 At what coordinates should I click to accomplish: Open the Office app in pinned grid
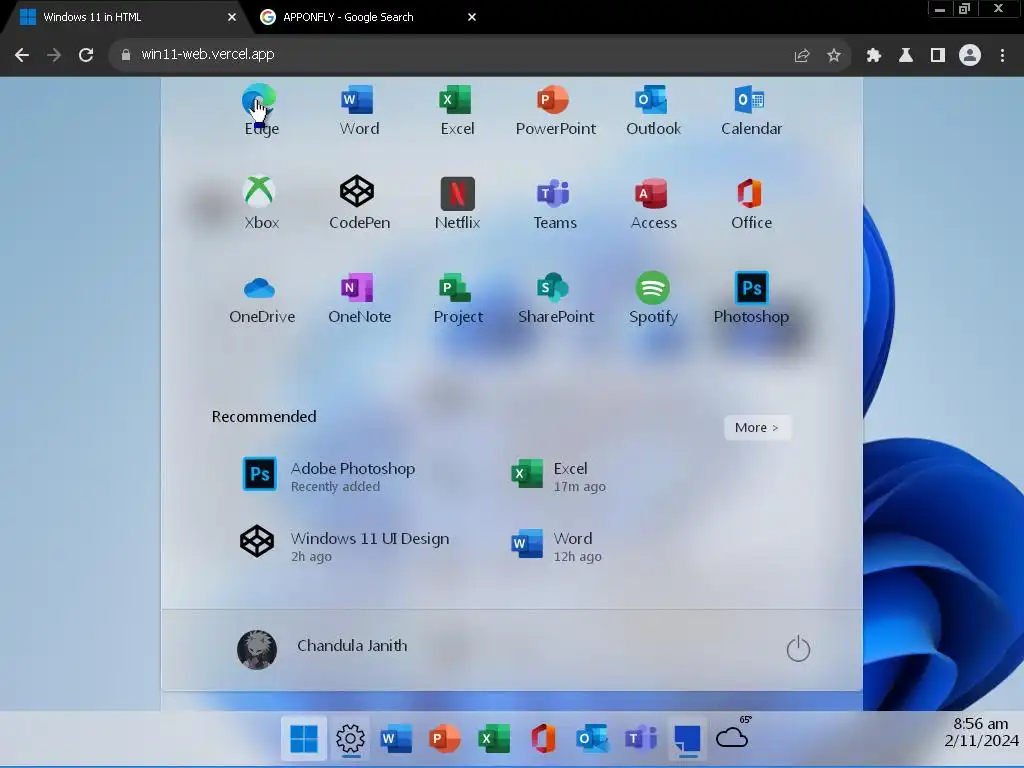[x=751, y=203]
